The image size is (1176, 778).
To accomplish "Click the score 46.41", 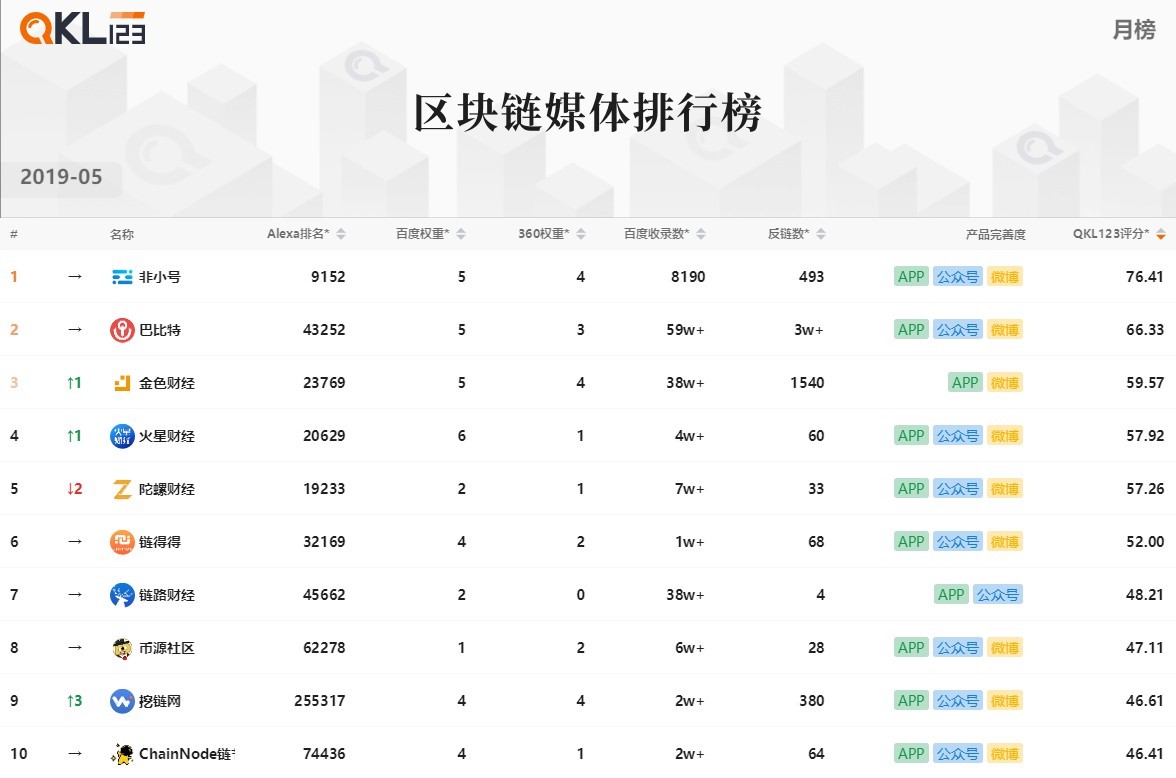I will (1144, 754).
